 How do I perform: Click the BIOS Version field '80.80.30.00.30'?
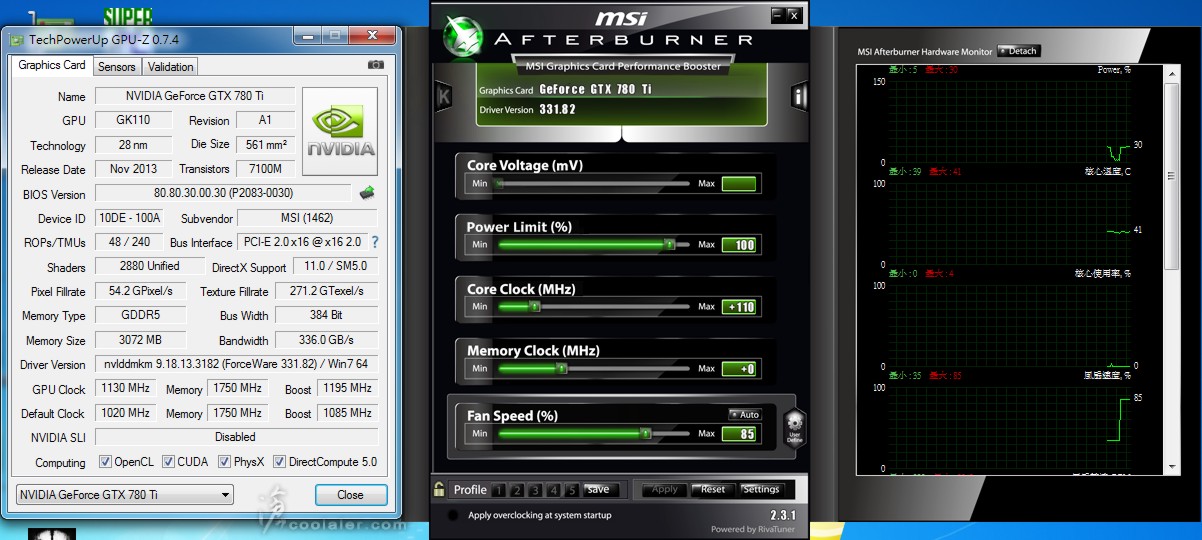[x=225, y=193]
